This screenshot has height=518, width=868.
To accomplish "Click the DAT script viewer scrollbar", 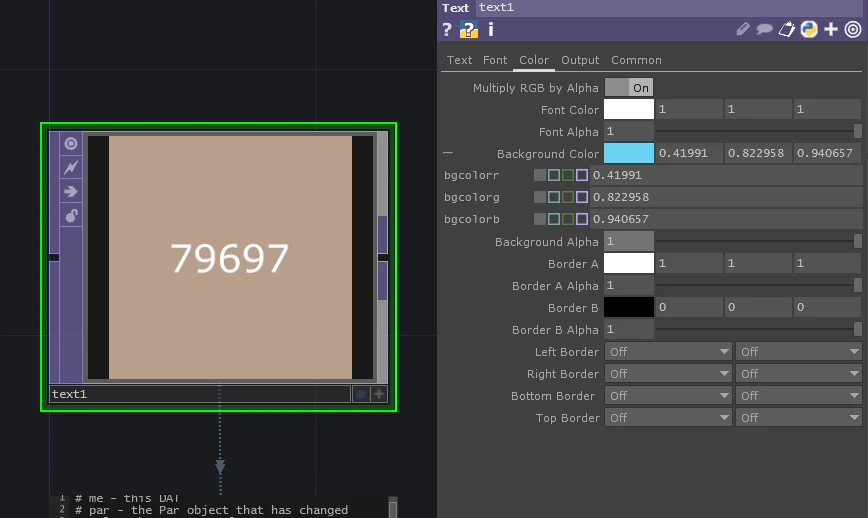I will coord(393,507).
